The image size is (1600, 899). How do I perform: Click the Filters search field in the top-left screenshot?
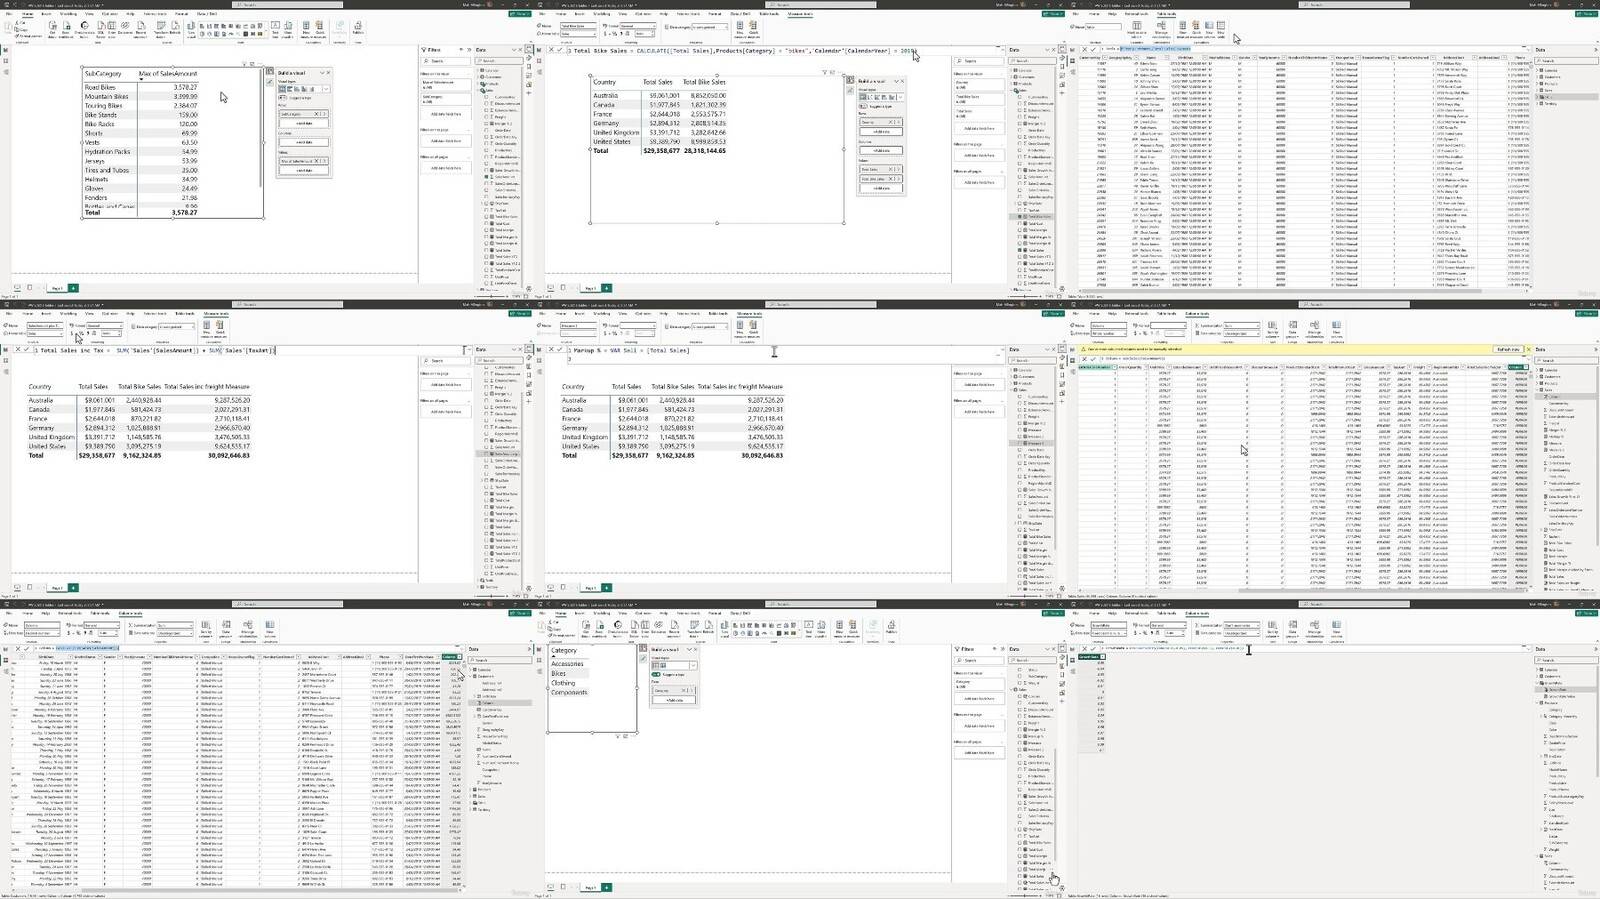point(446,61)
